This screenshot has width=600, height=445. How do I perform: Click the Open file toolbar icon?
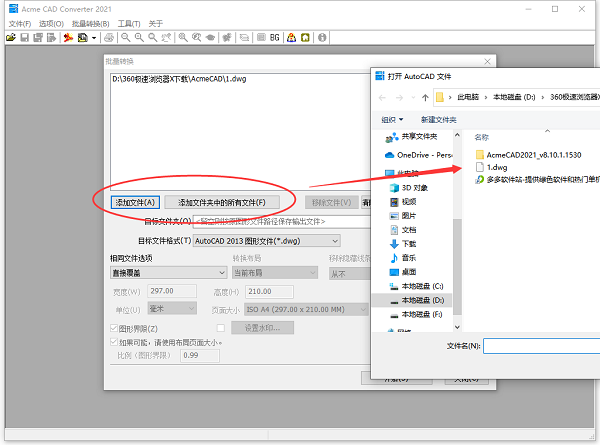pos(11,37)
